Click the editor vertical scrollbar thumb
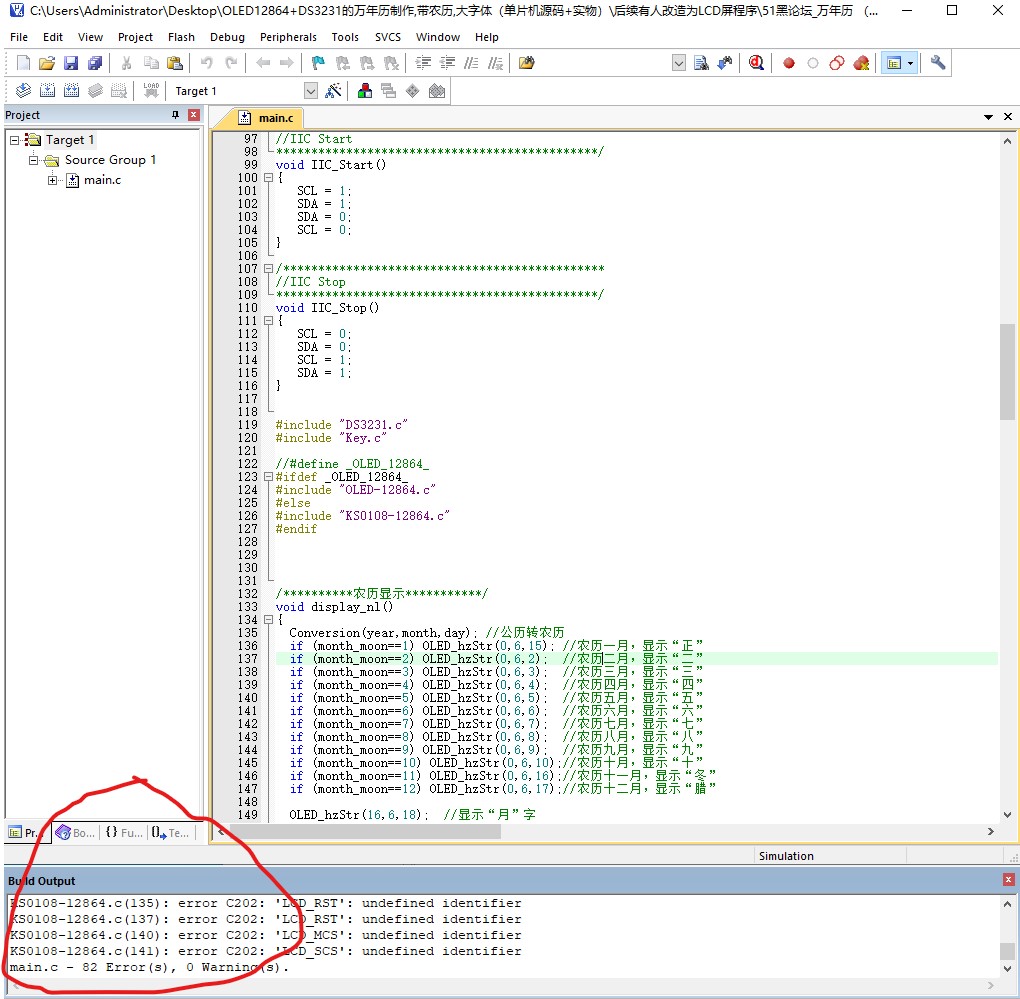This screenshot has height=999, width=1020. 1007,371
